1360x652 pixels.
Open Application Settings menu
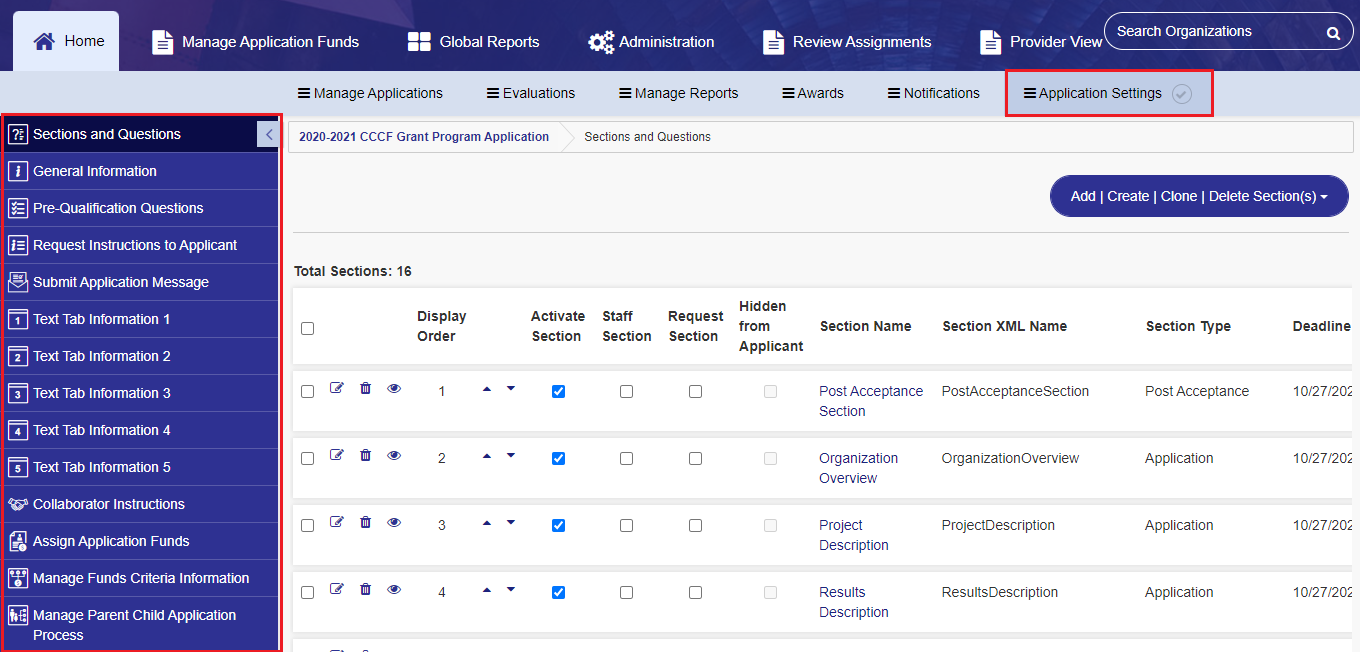1100,93
